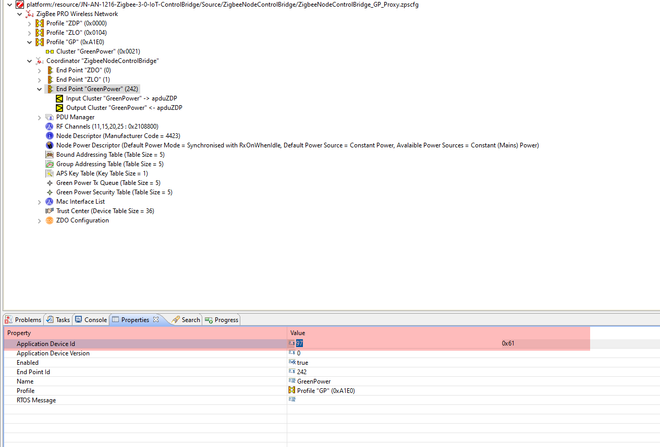The image size is (660, 447).
Task: Click the End Point "GreenPower" icon
Action: click(x=50, y=89)
